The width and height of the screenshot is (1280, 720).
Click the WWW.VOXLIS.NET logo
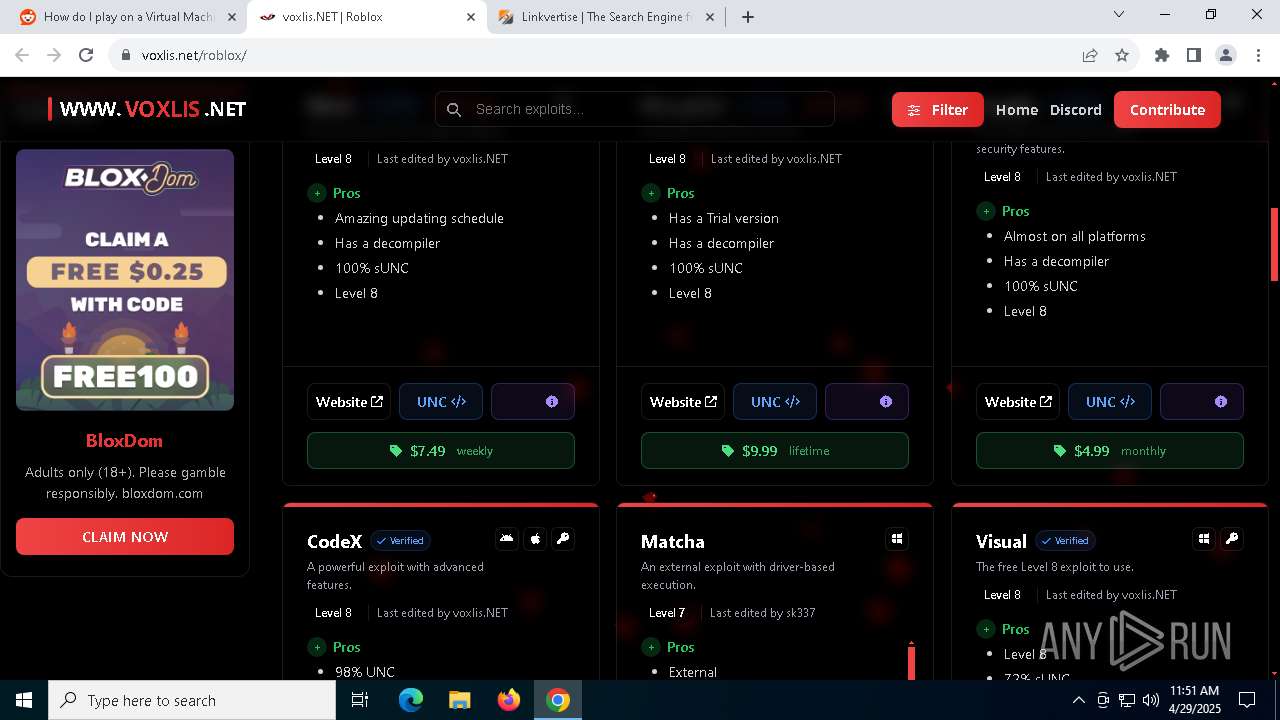tap(147, 109)
